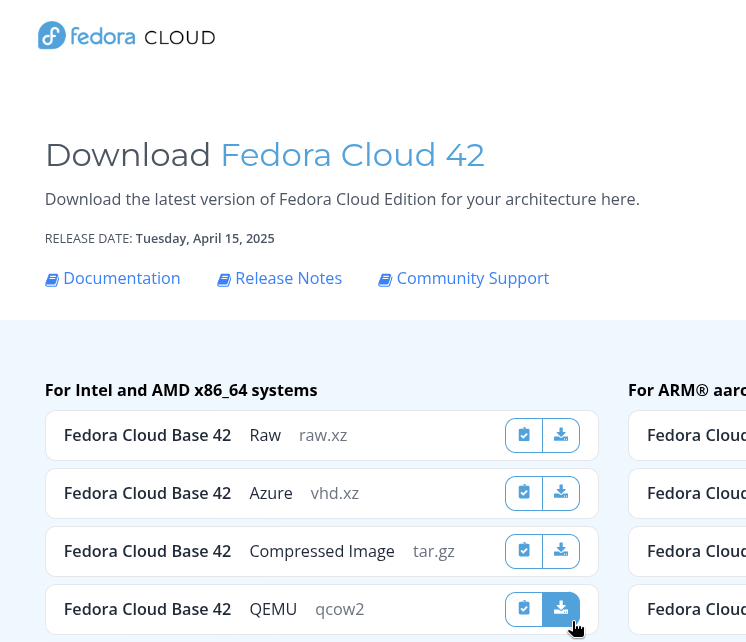Click the 'raw.xz' format label
The height and width of the screenshot is (642, 746).
(x=323, y=435)
